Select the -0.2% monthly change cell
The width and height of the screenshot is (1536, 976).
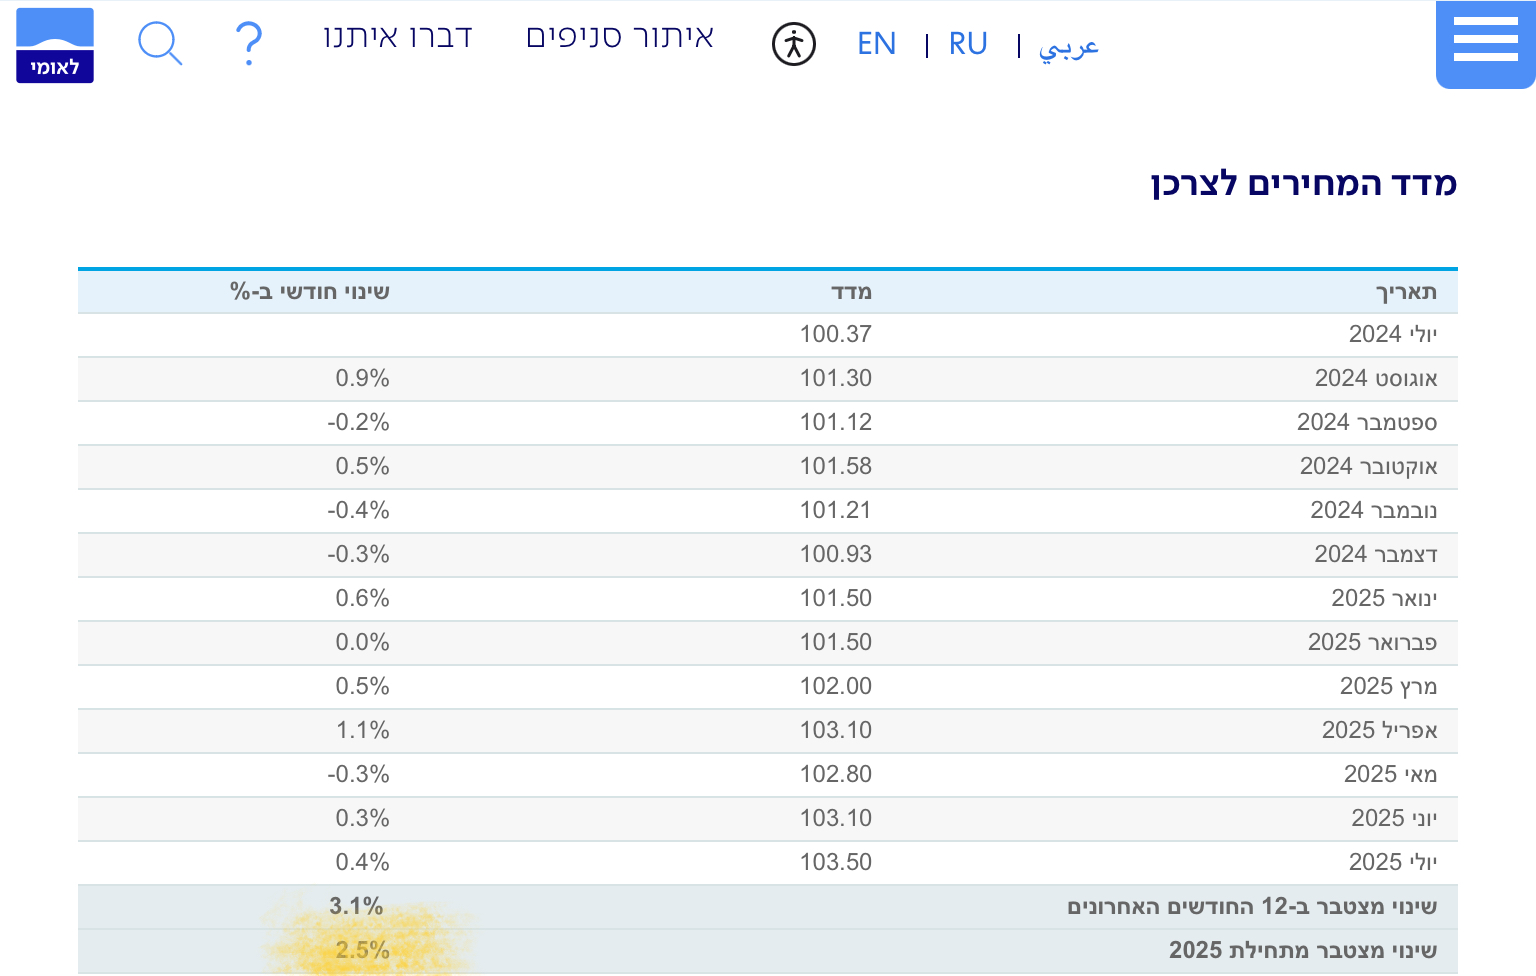click(x=358, y=422)
